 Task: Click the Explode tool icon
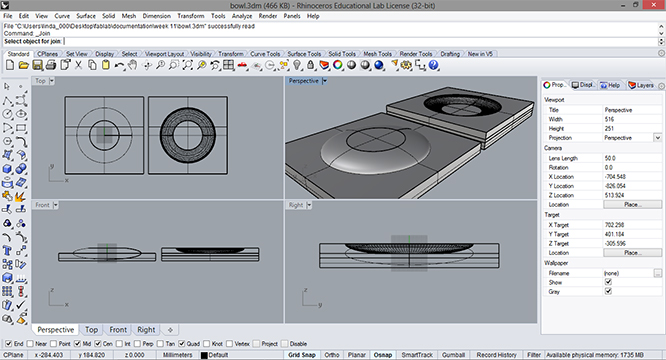(x=20, y=197)
